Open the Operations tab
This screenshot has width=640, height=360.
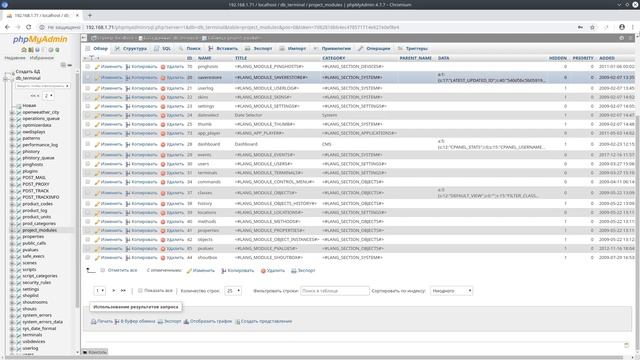pyautogui.click(x=374, y=49)
